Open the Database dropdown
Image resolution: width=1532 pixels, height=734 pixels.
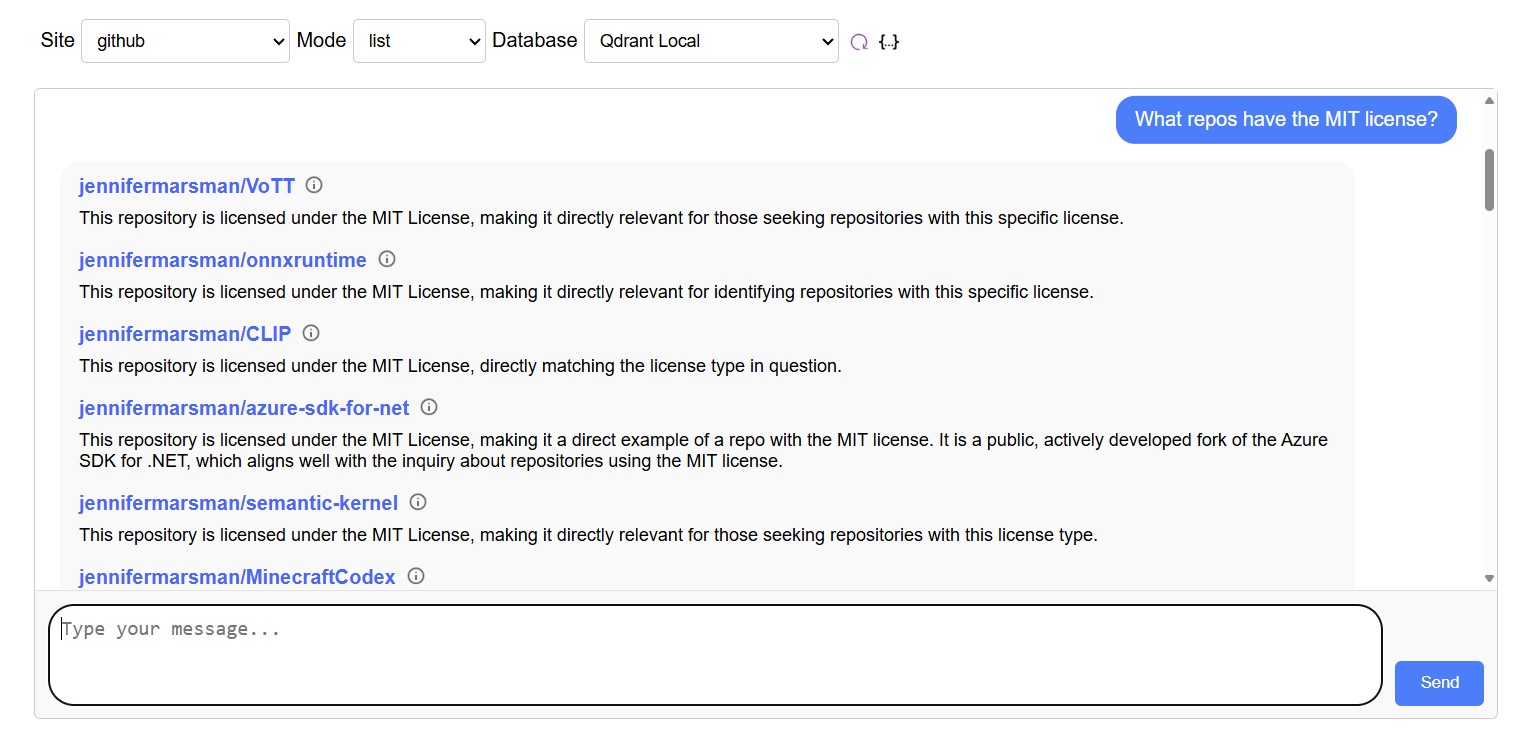click(x=711, y=41)
